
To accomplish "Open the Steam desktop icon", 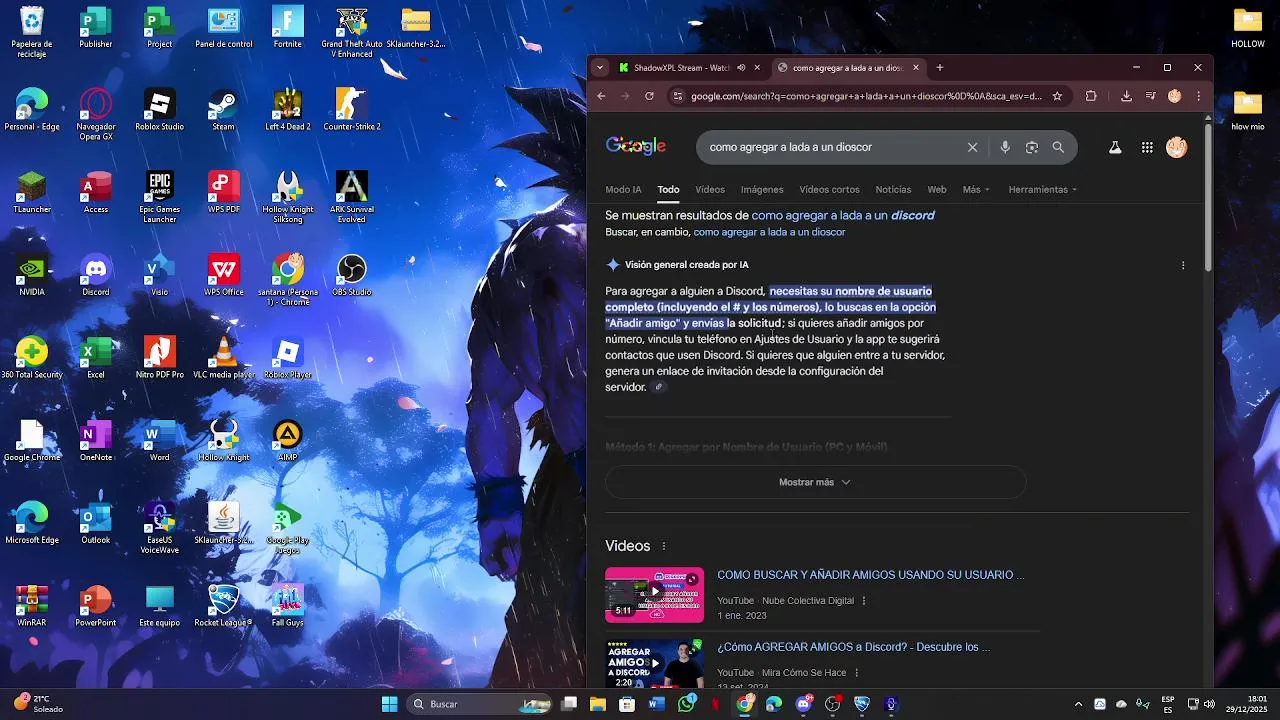I will click(223, 109).
